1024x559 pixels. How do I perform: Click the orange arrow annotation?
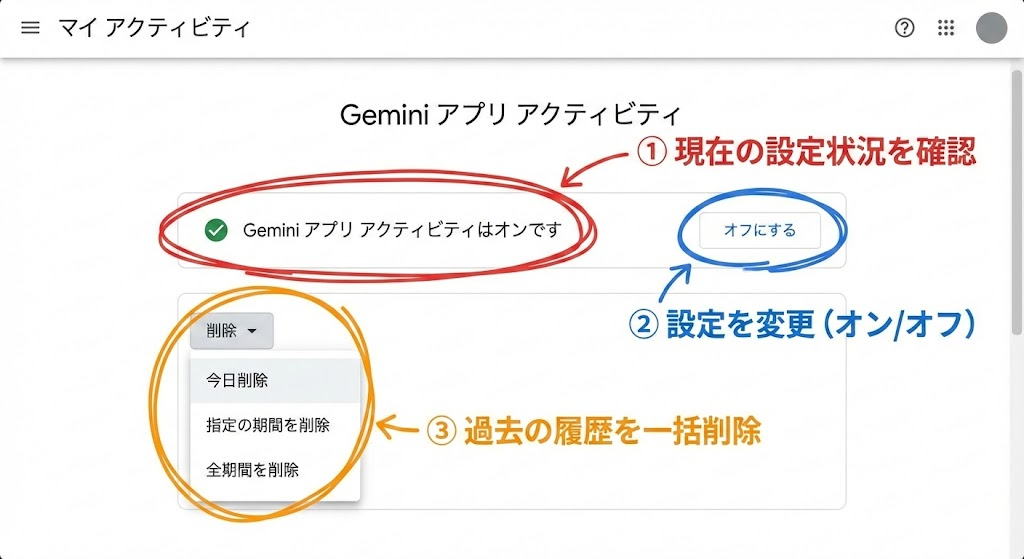coord(397,429)
